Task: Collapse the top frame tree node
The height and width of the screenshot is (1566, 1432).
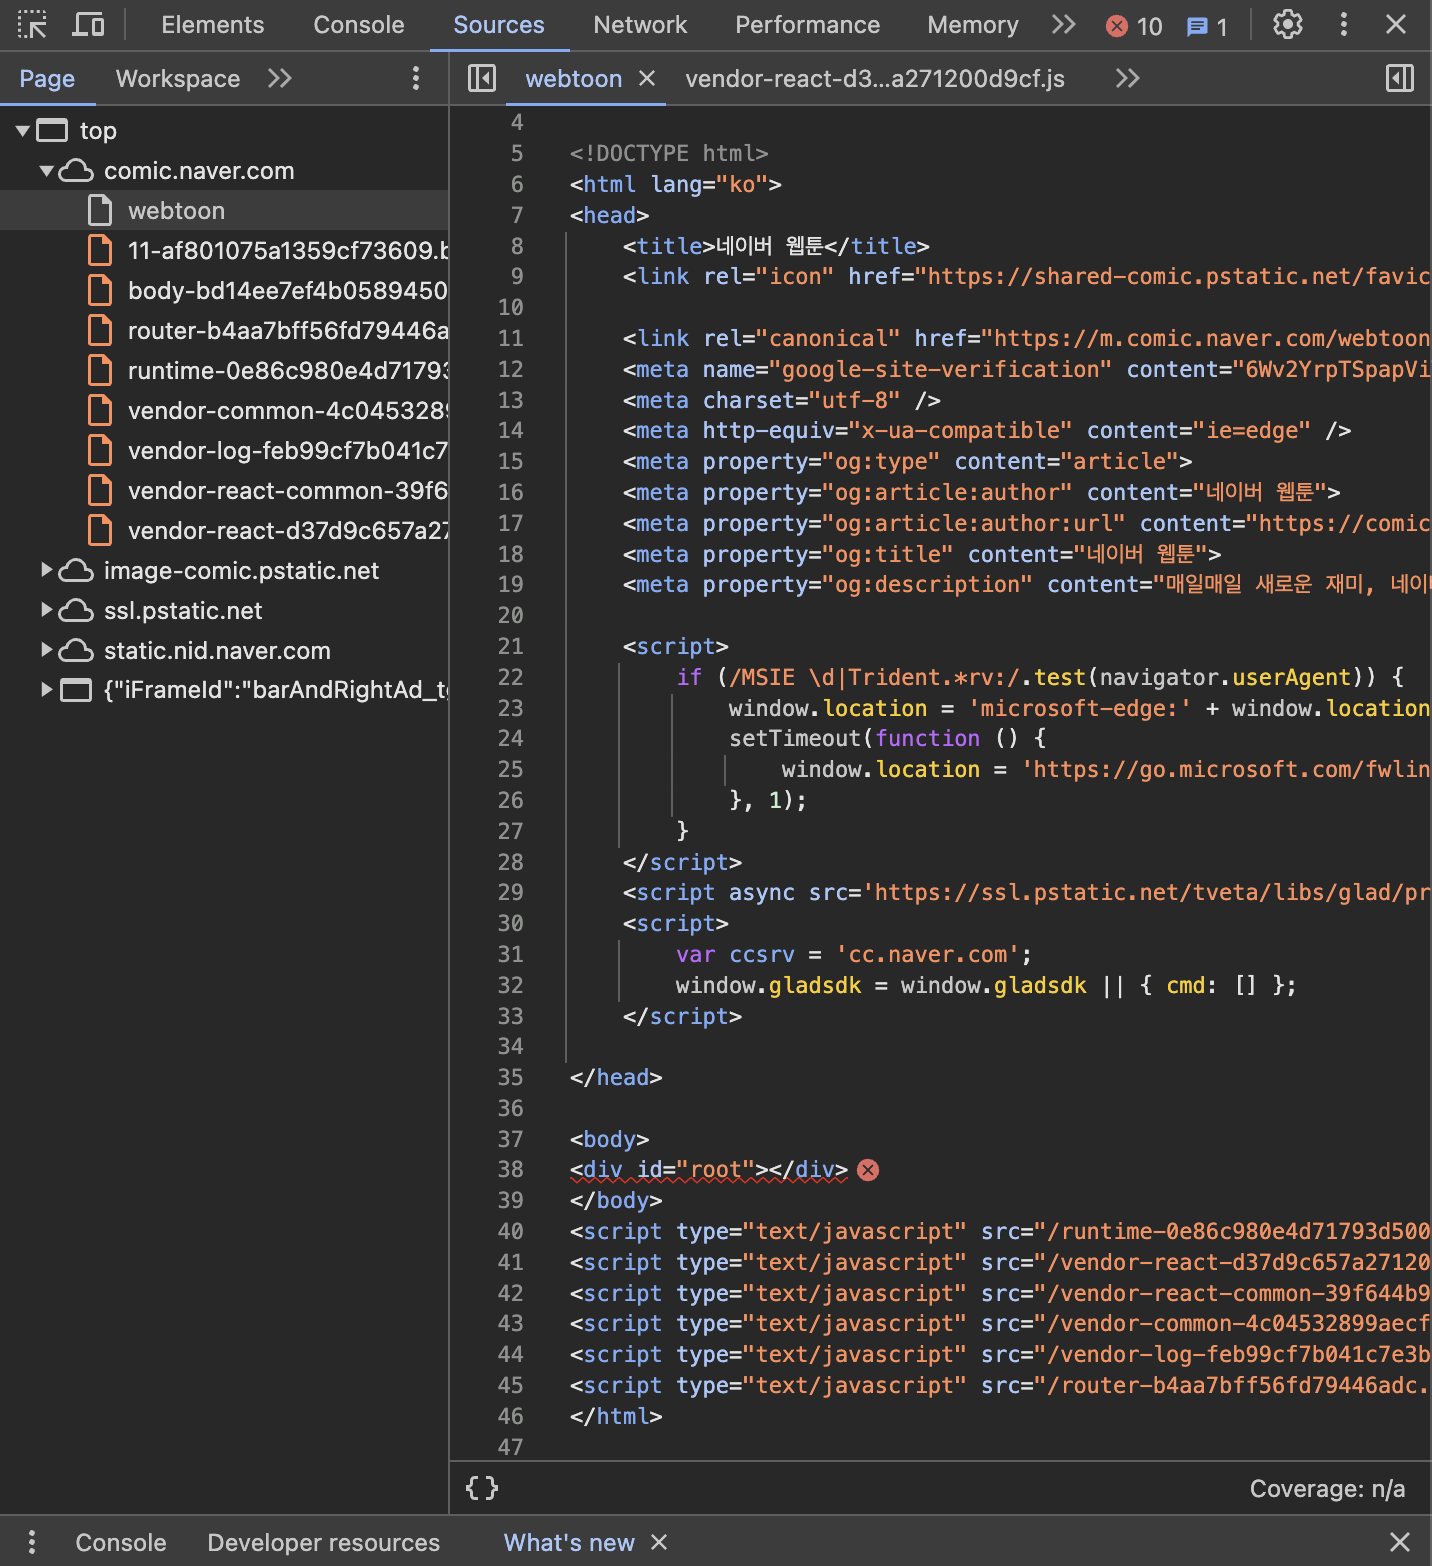Action: coord(22,130)
